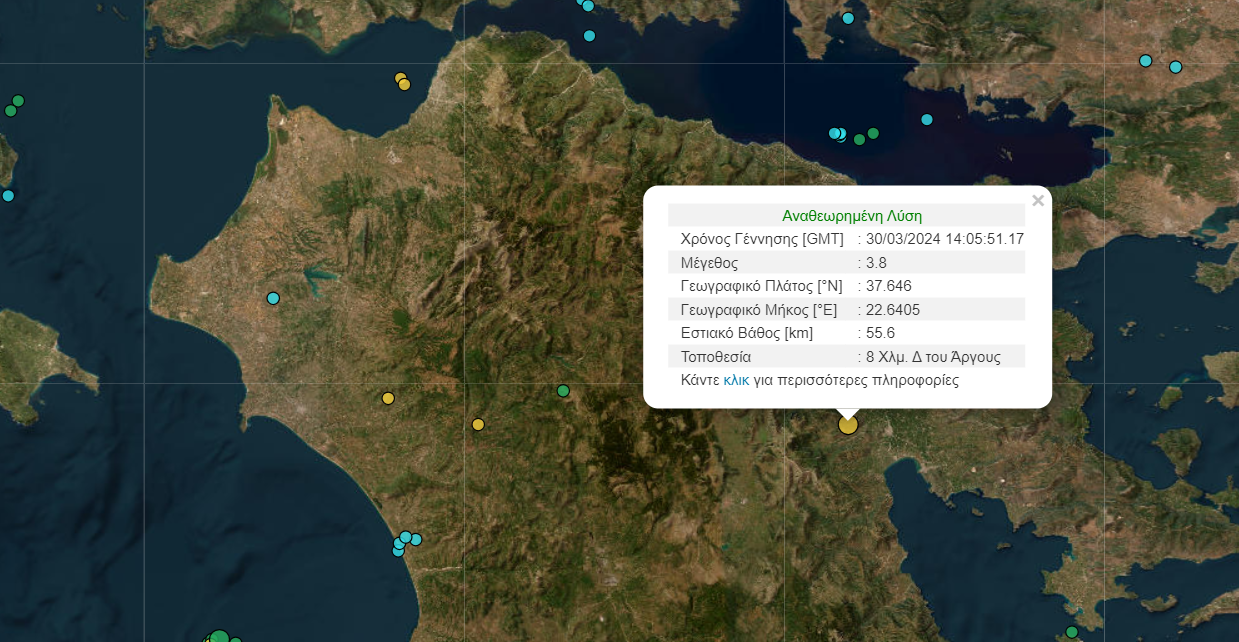
Task: Click the 'Μέγεθος' label
Action: (709, 263)
